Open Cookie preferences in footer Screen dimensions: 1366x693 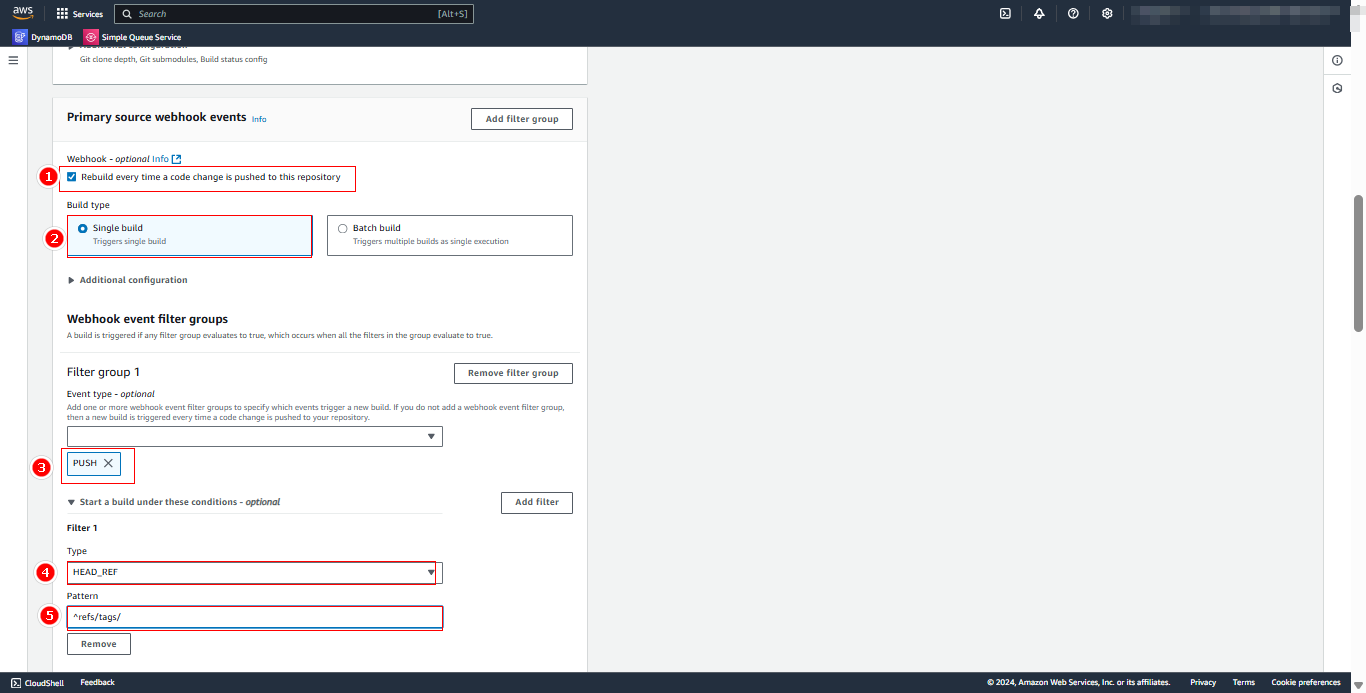[1306, 682]
